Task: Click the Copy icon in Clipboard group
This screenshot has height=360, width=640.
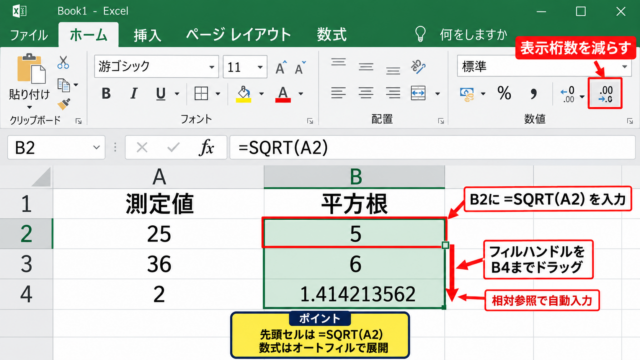Action: [x=64, y=85]
